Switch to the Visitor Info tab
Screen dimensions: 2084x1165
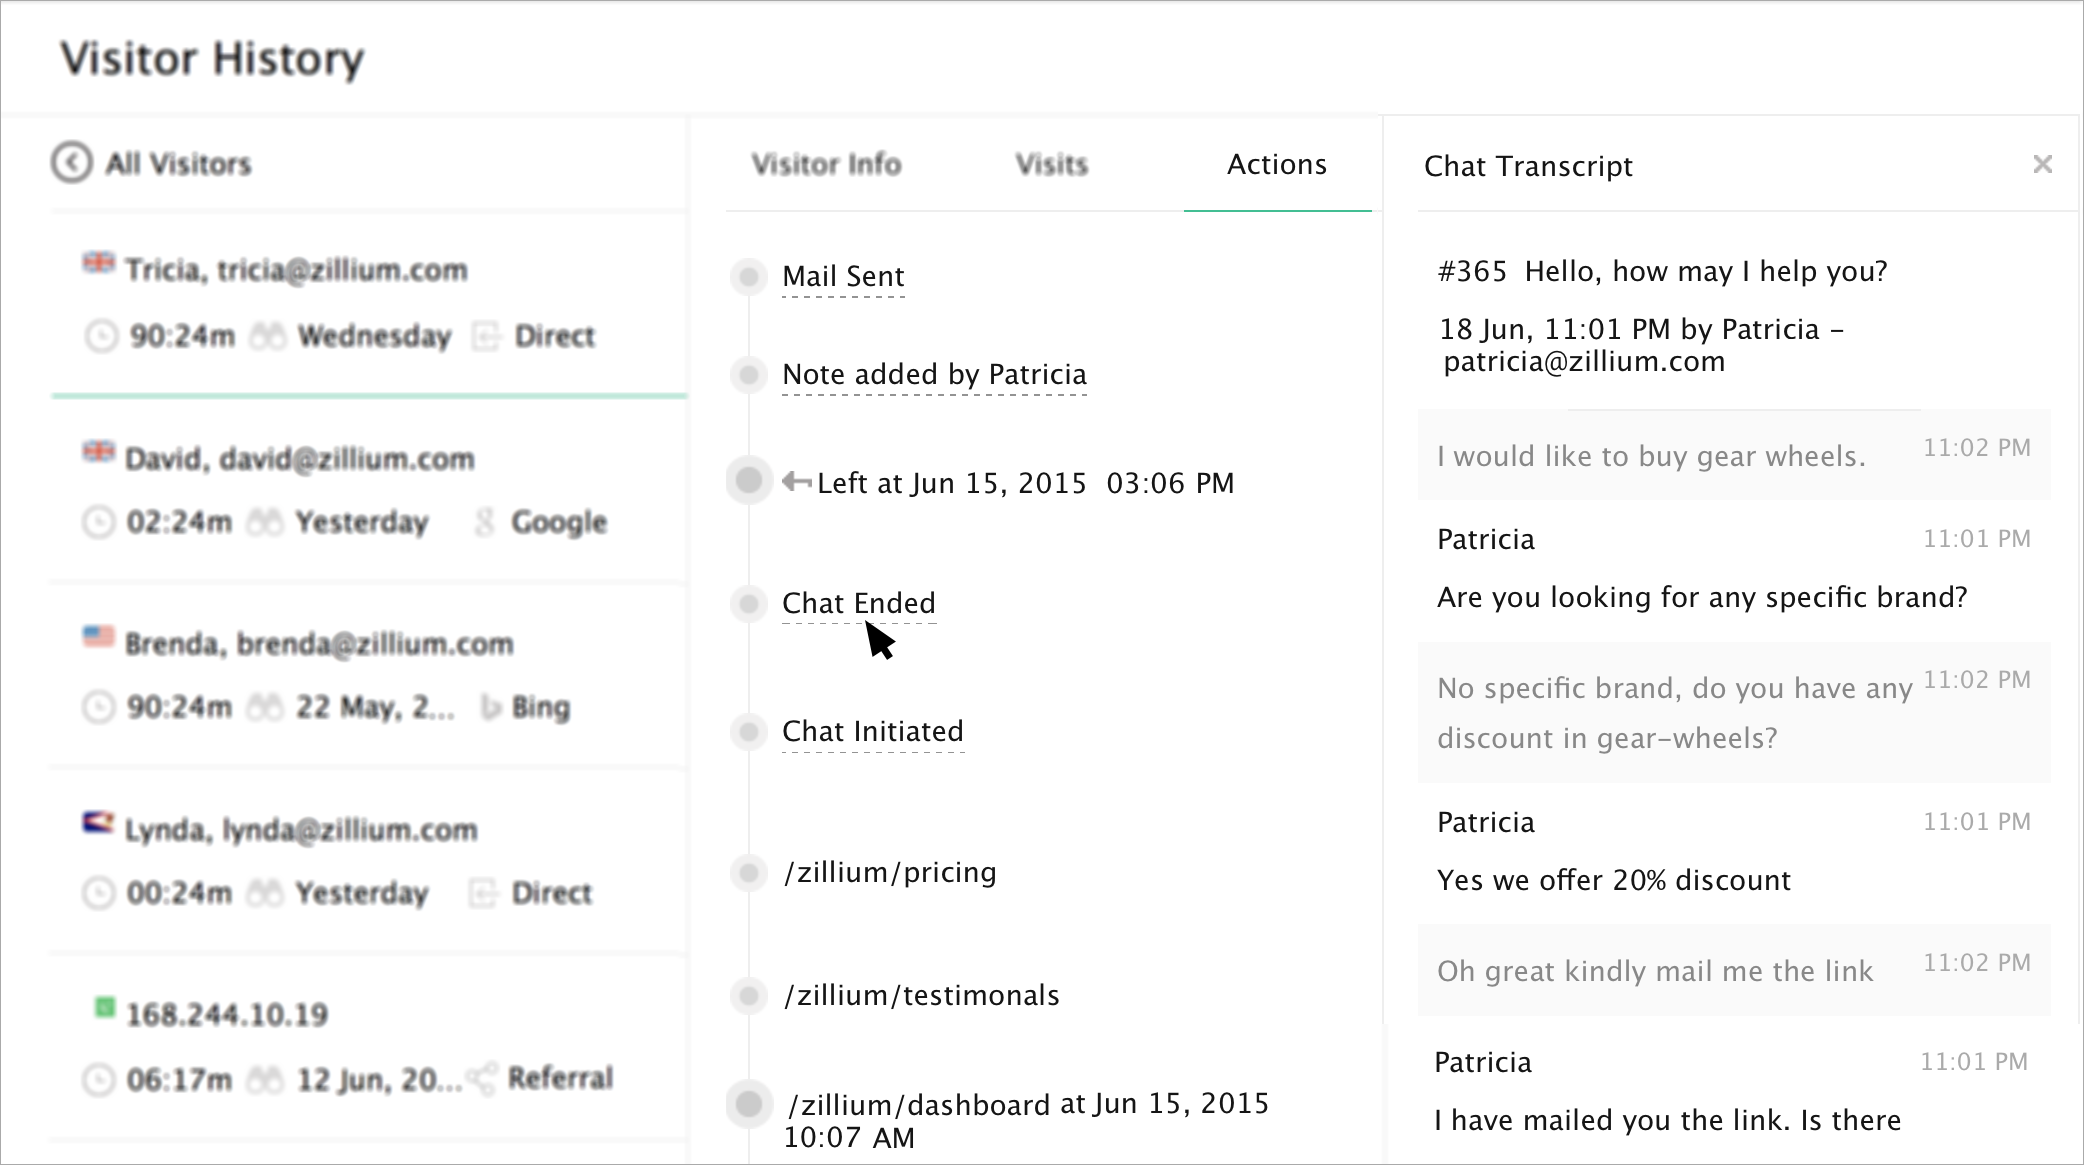point(826,164)
